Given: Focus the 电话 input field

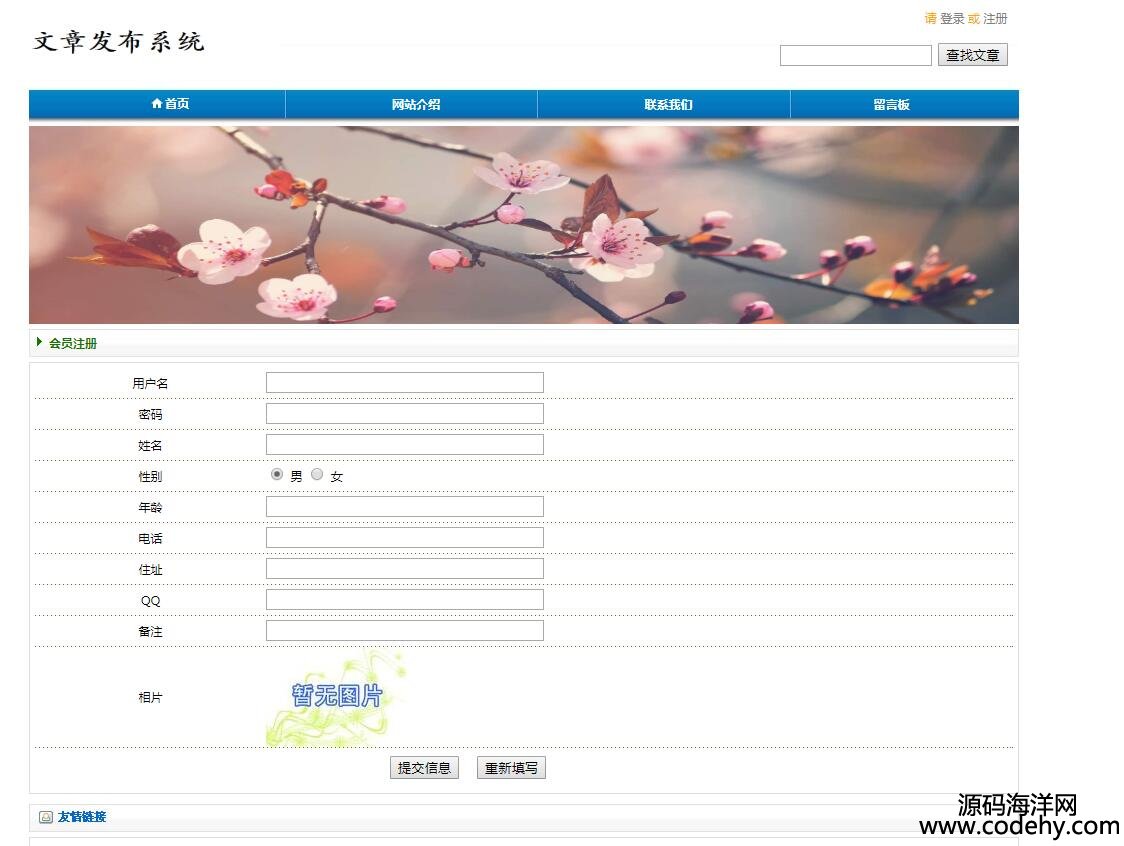Looking at the screenshot, I should (x=405, y=538).
